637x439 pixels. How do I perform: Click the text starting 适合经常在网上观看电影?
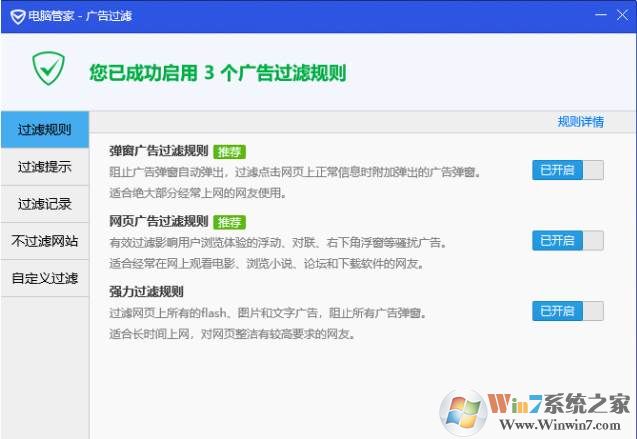click(x=267, y=264)
